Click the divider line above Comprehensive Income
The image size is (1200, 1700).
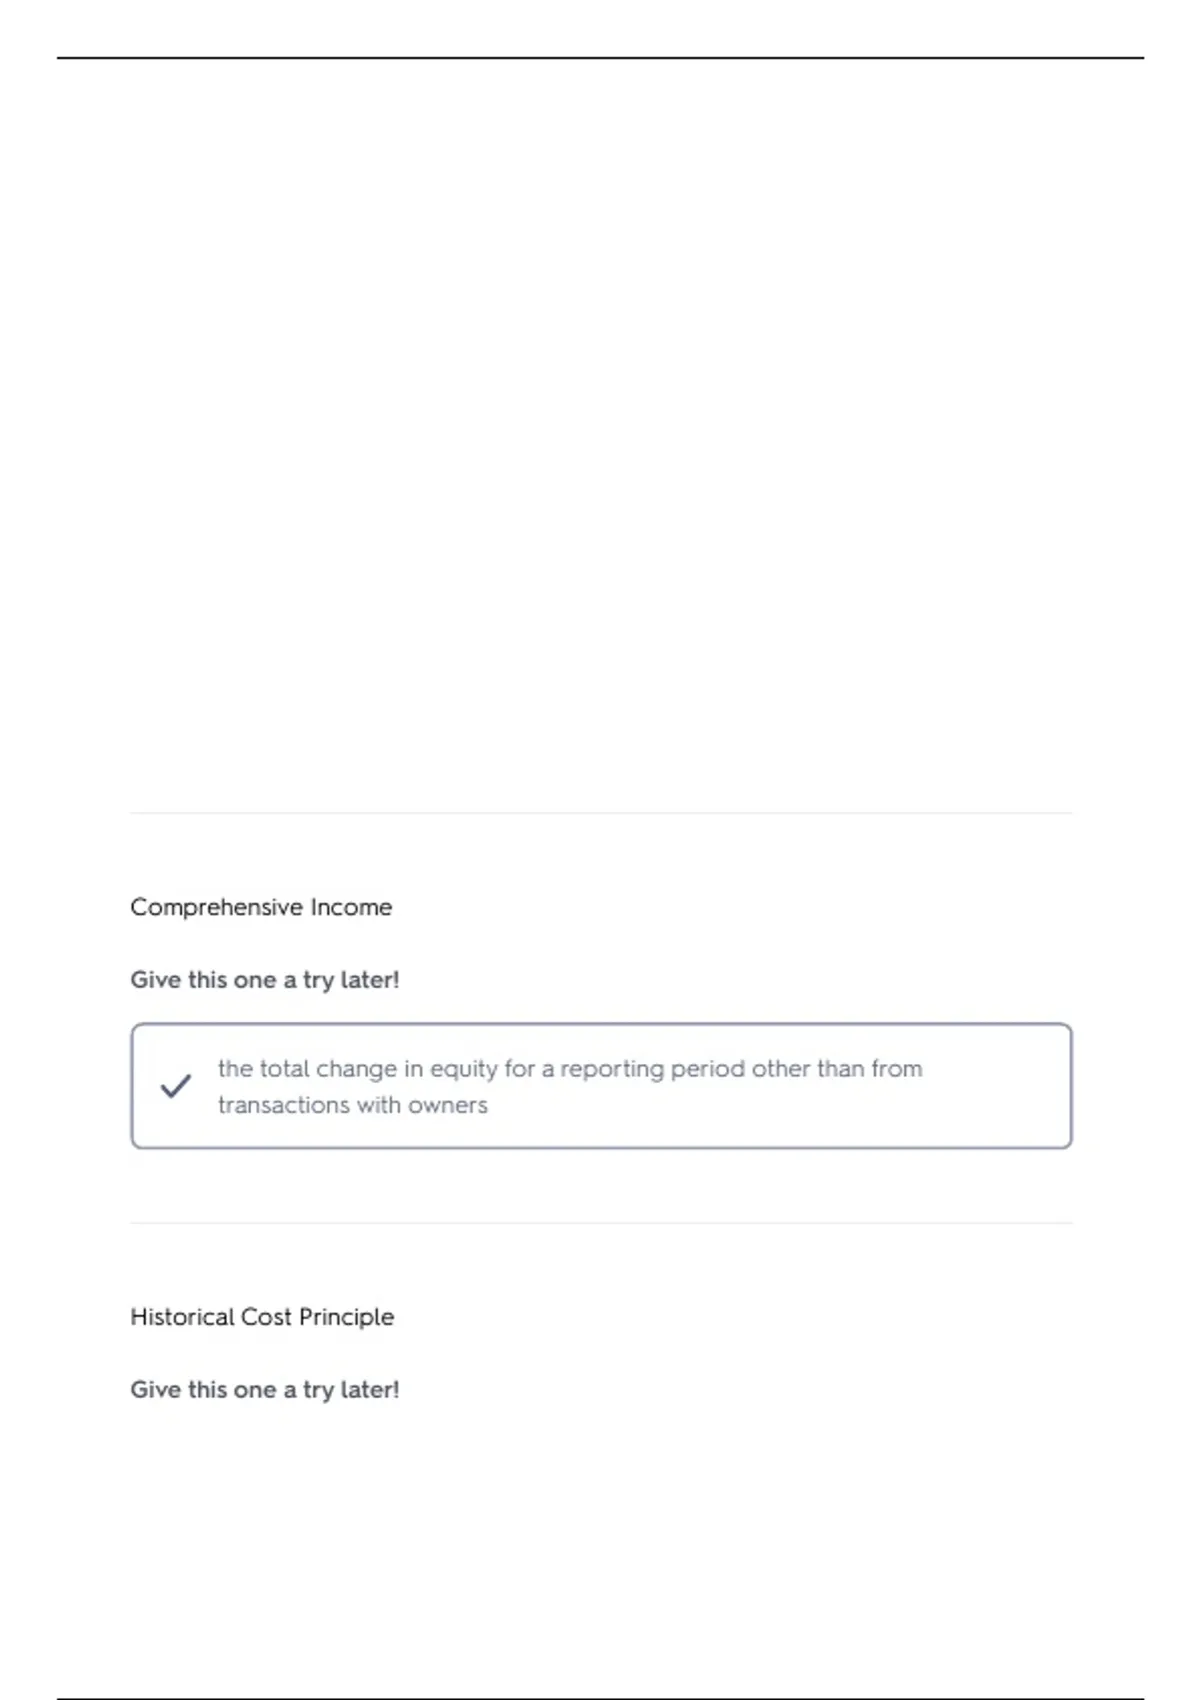click(601, 813)
